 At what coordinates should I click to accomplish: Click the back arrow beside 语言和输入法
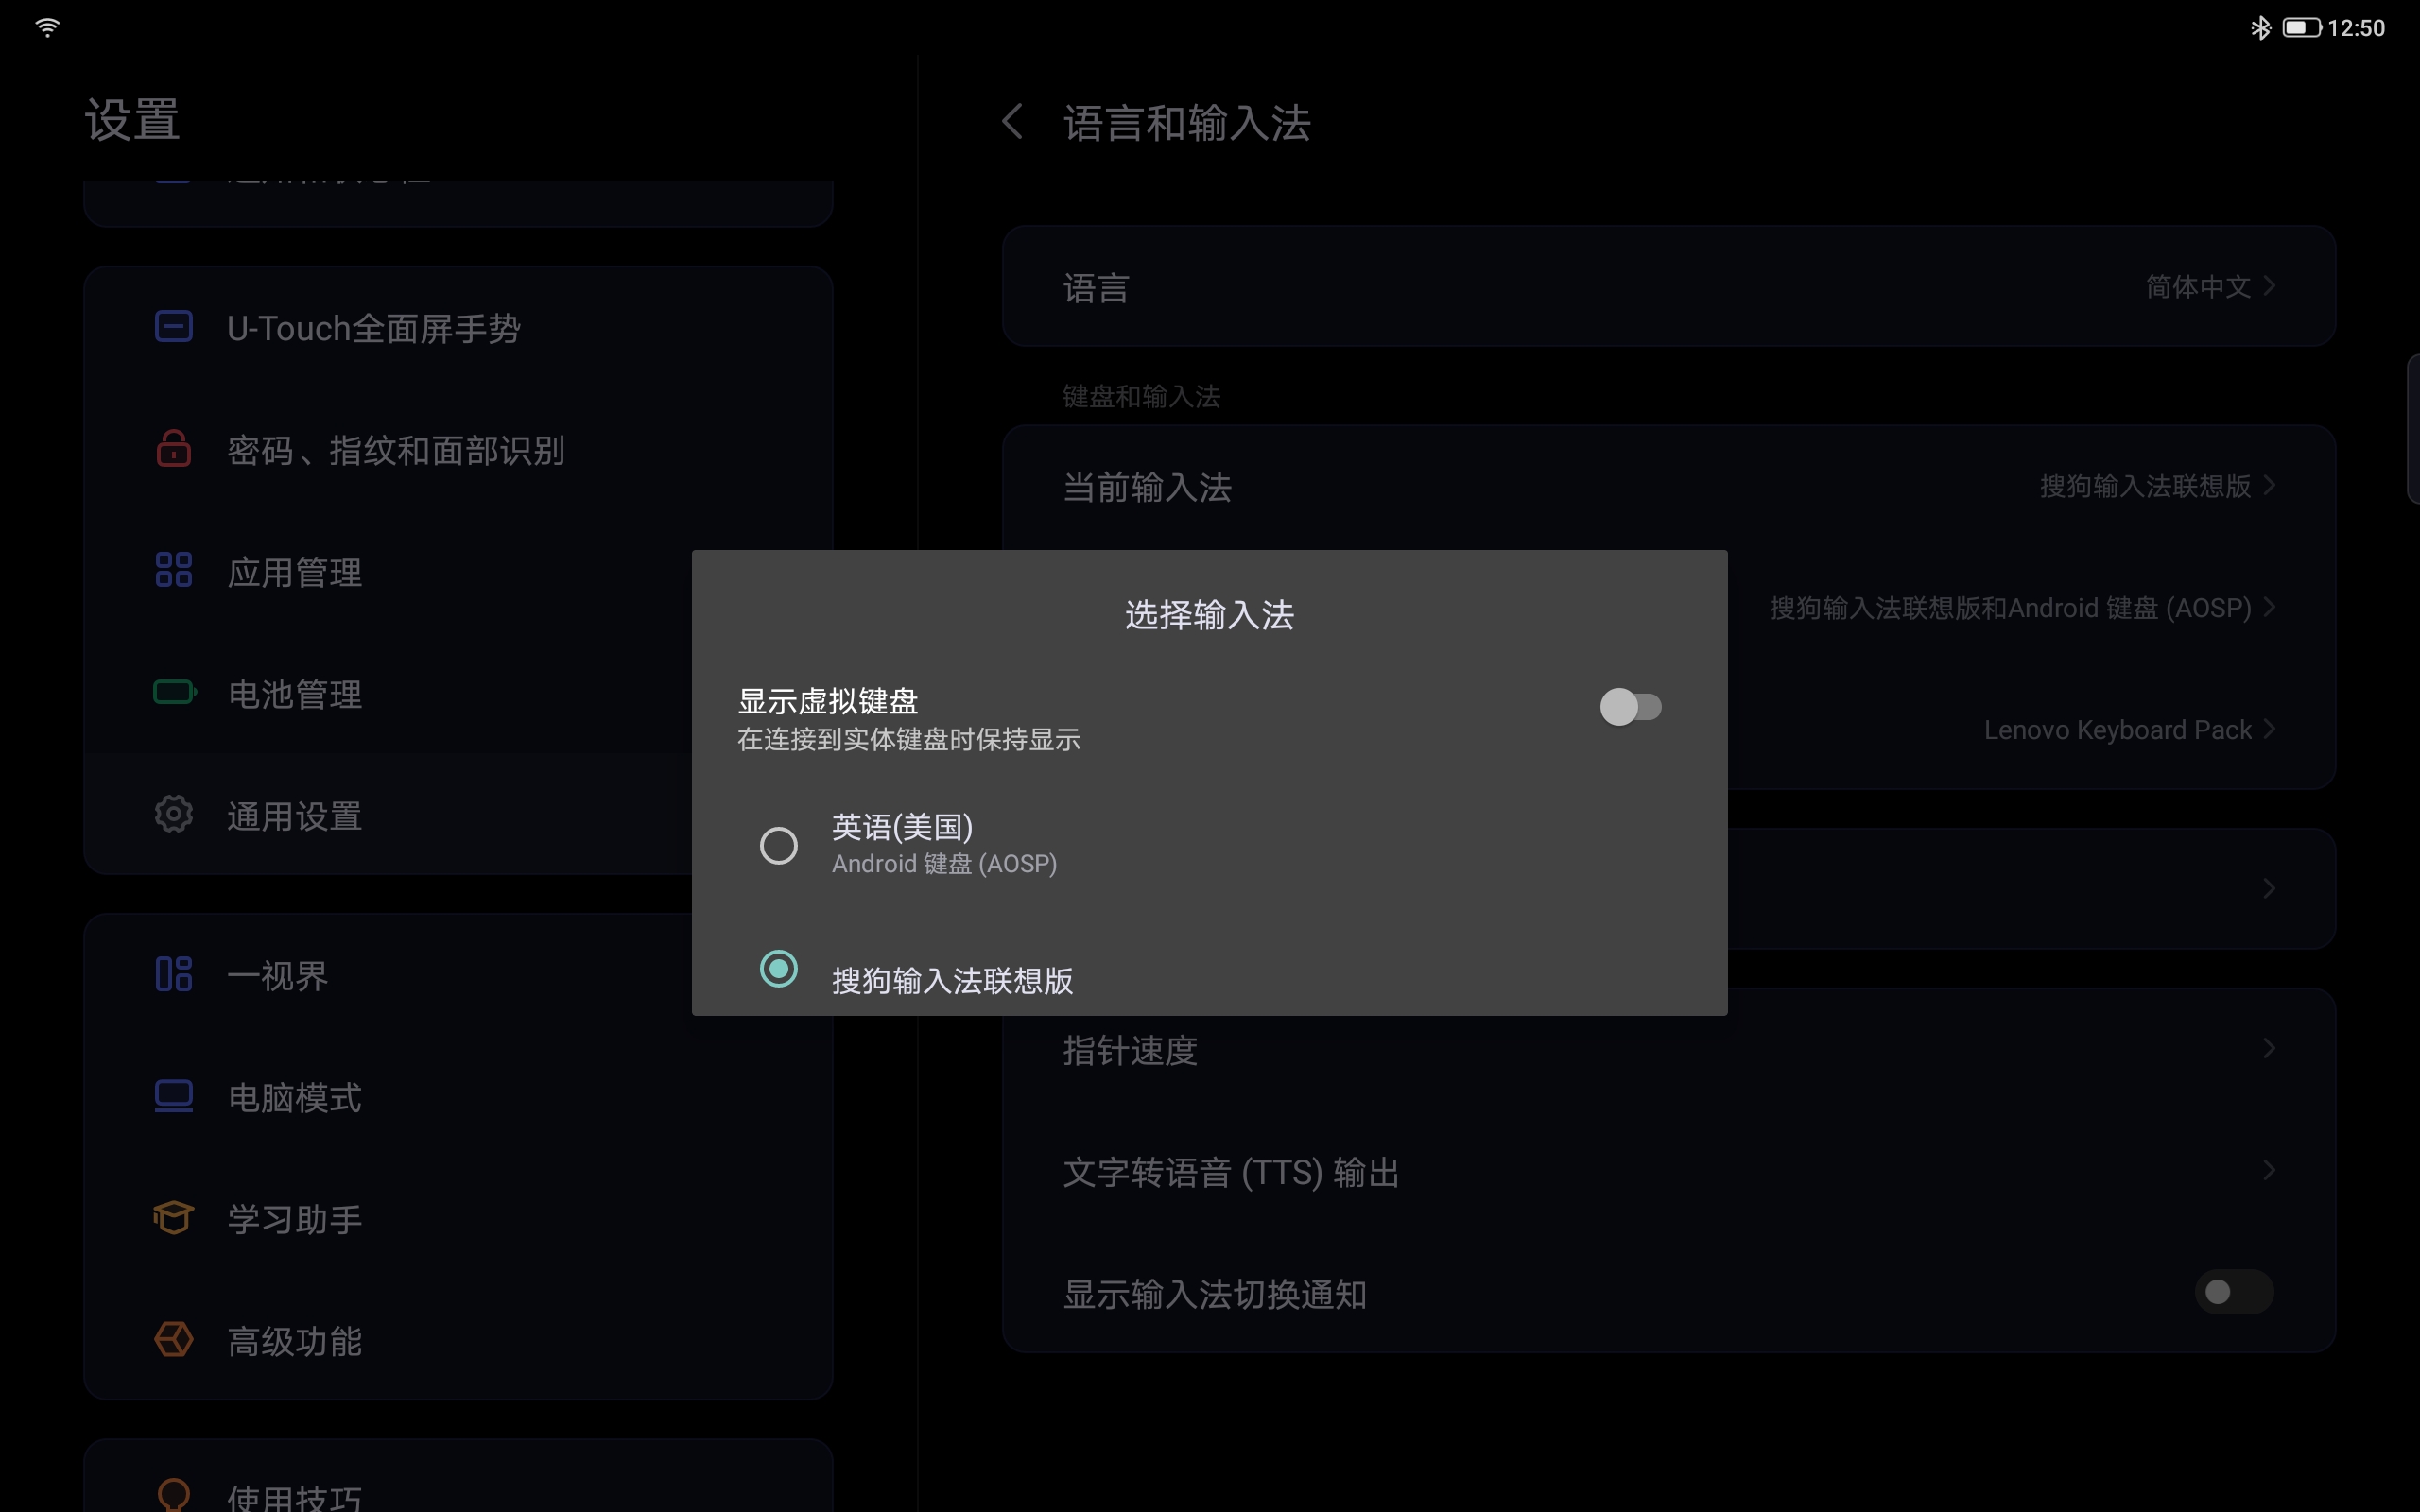(1012, 122)
